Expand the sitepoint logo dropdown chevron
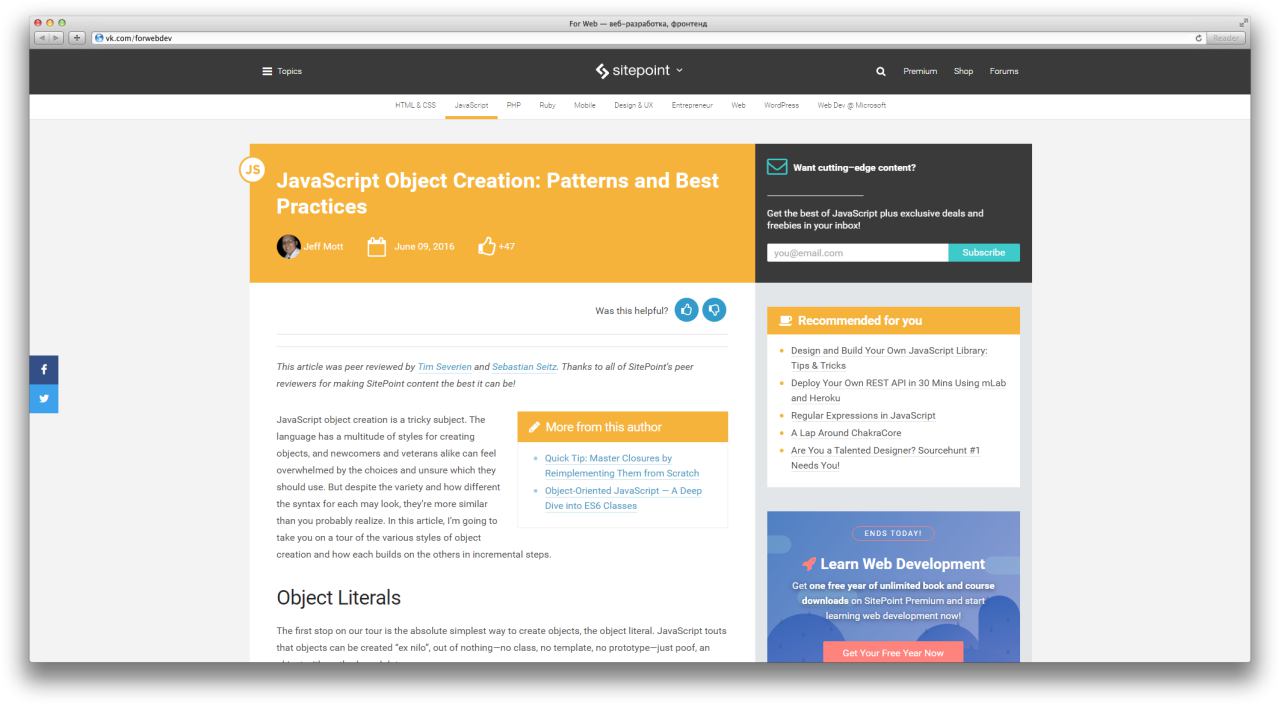Viewport: 1280px width, 705px height. 680,71
